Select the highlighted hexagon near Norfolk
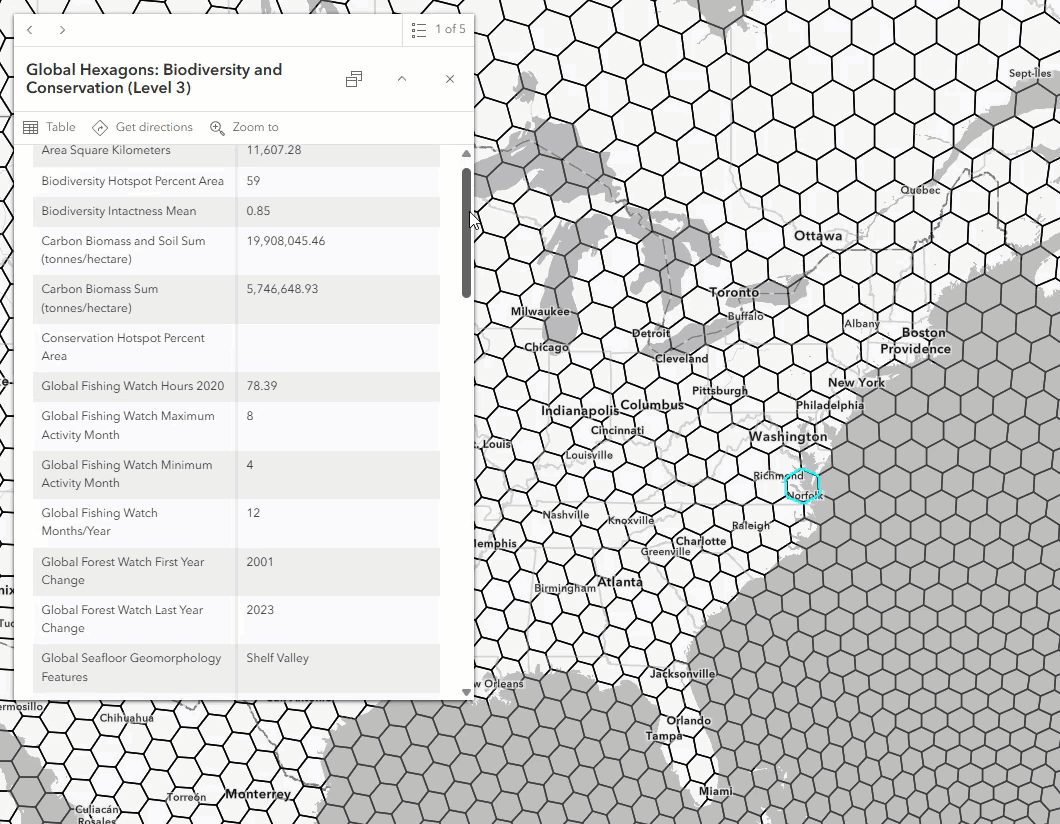The height and width of the screenshot is (824, 1060). [803, 484]
